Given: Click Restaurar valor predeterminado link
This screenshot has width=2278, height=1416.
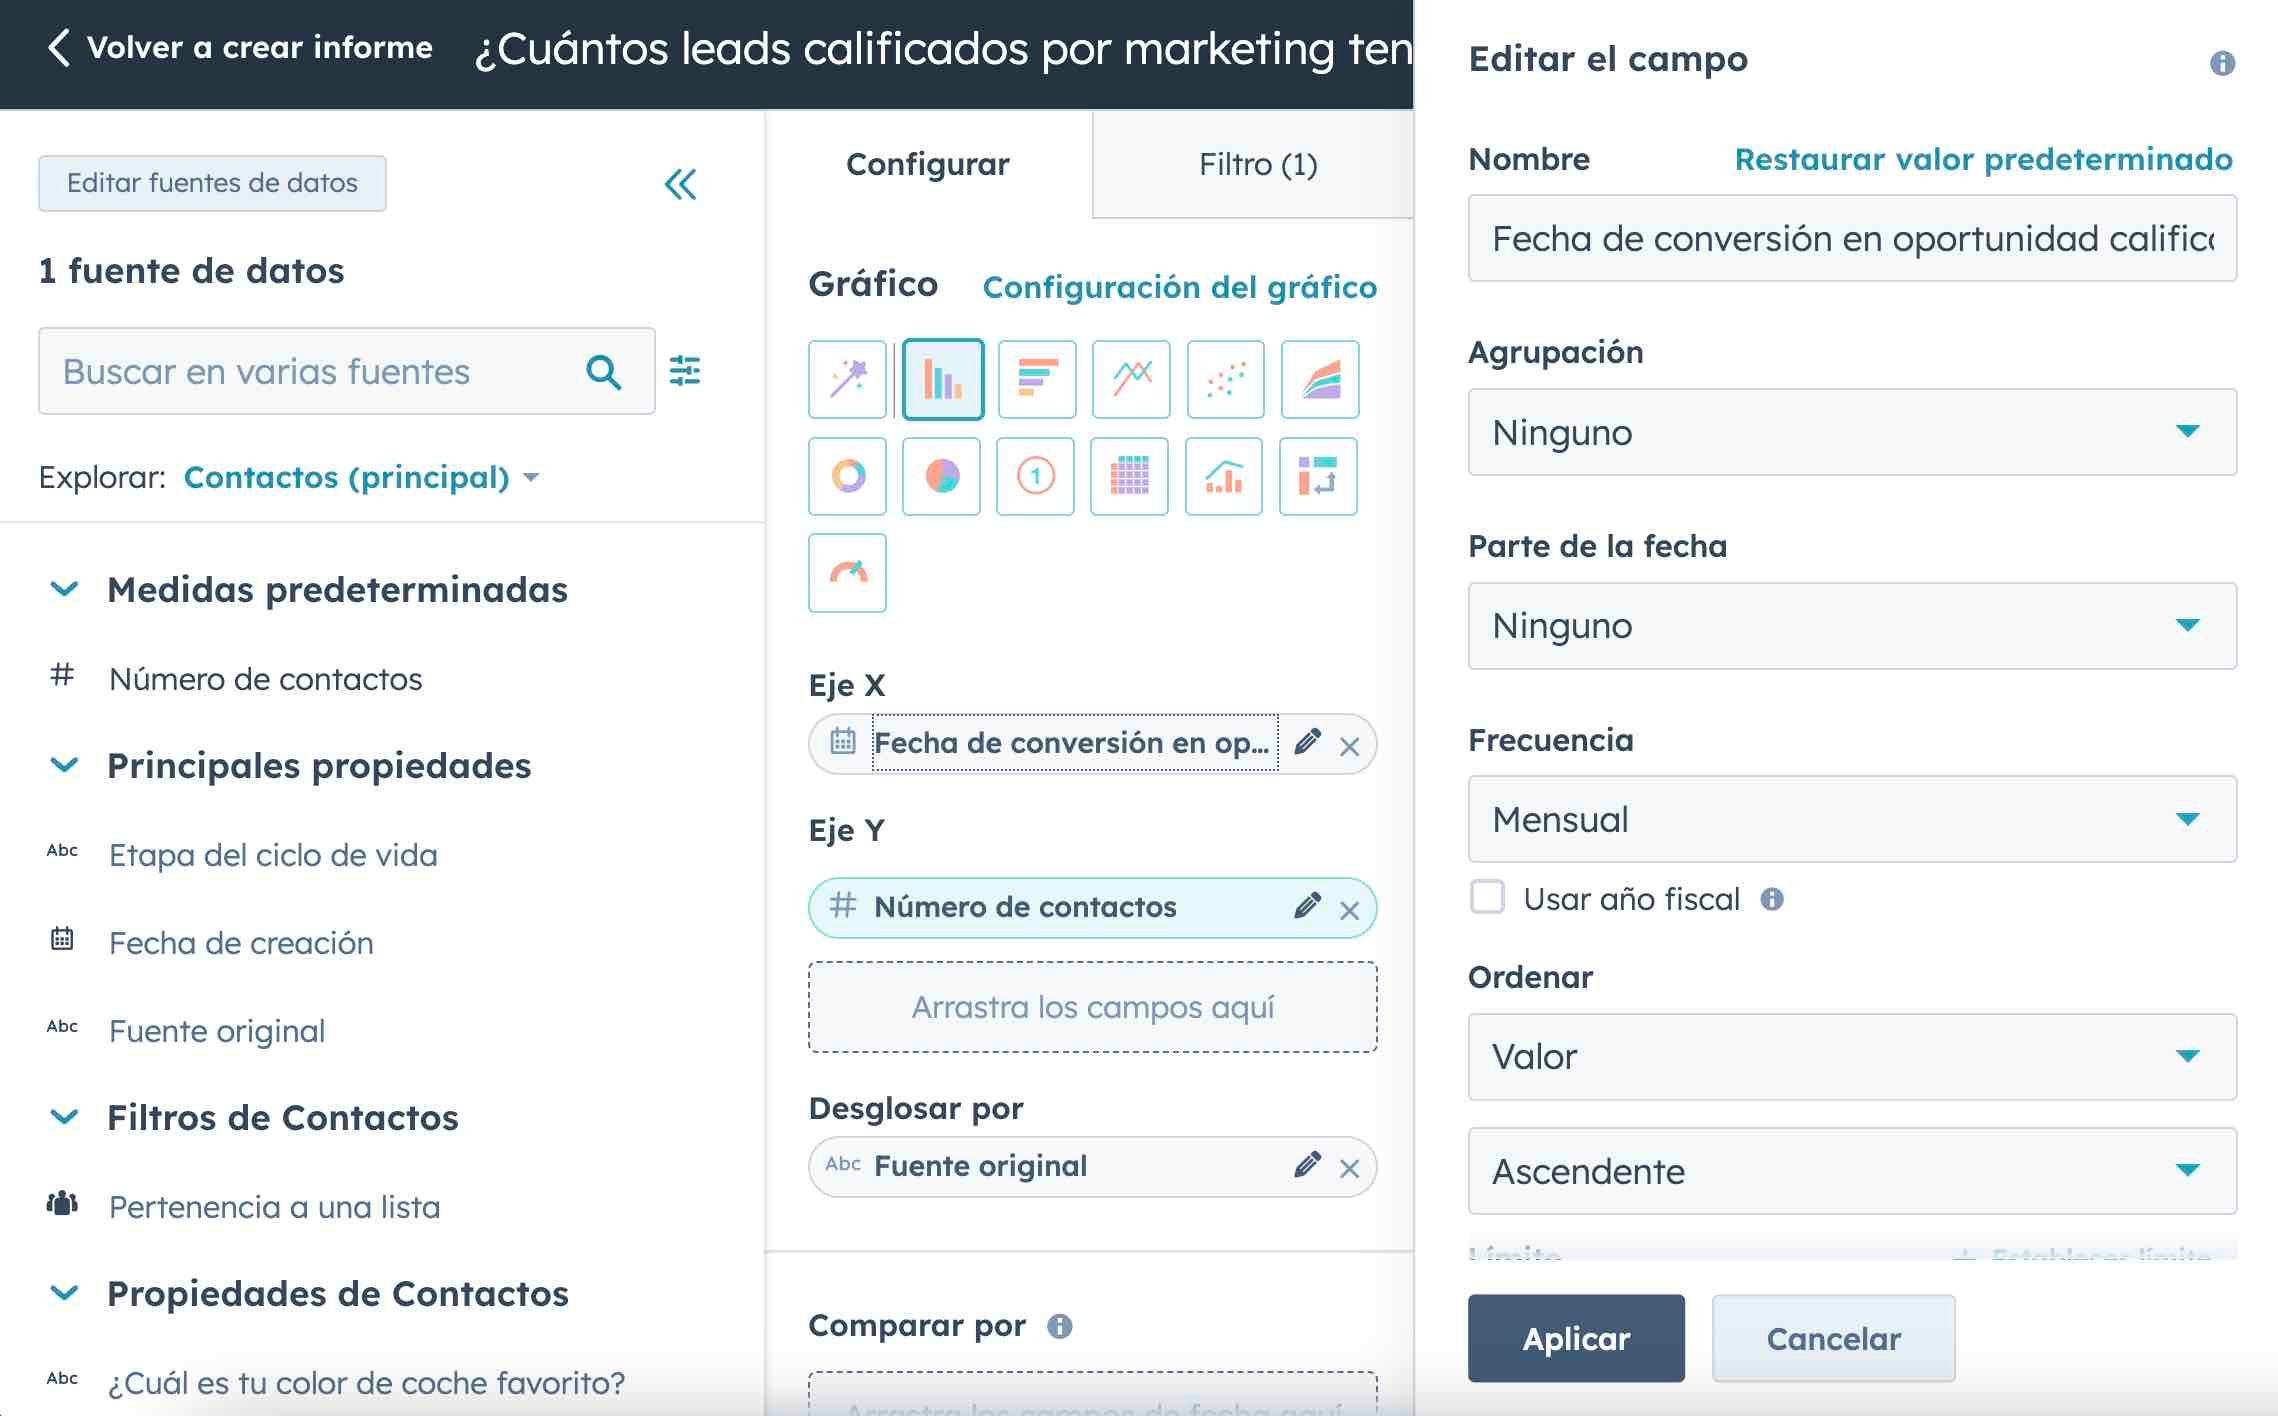Looking at the screenshot, I should pos(1983,159).
